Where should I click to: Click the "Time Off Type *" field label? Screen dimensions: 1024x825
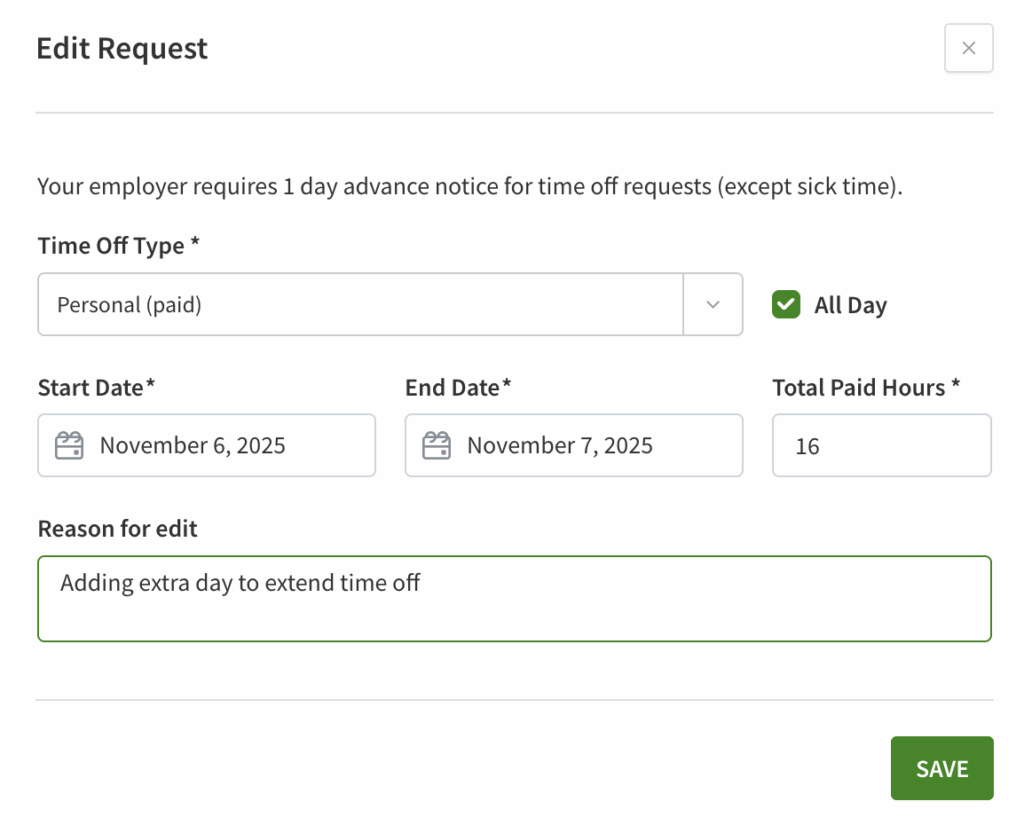[118, 246]
